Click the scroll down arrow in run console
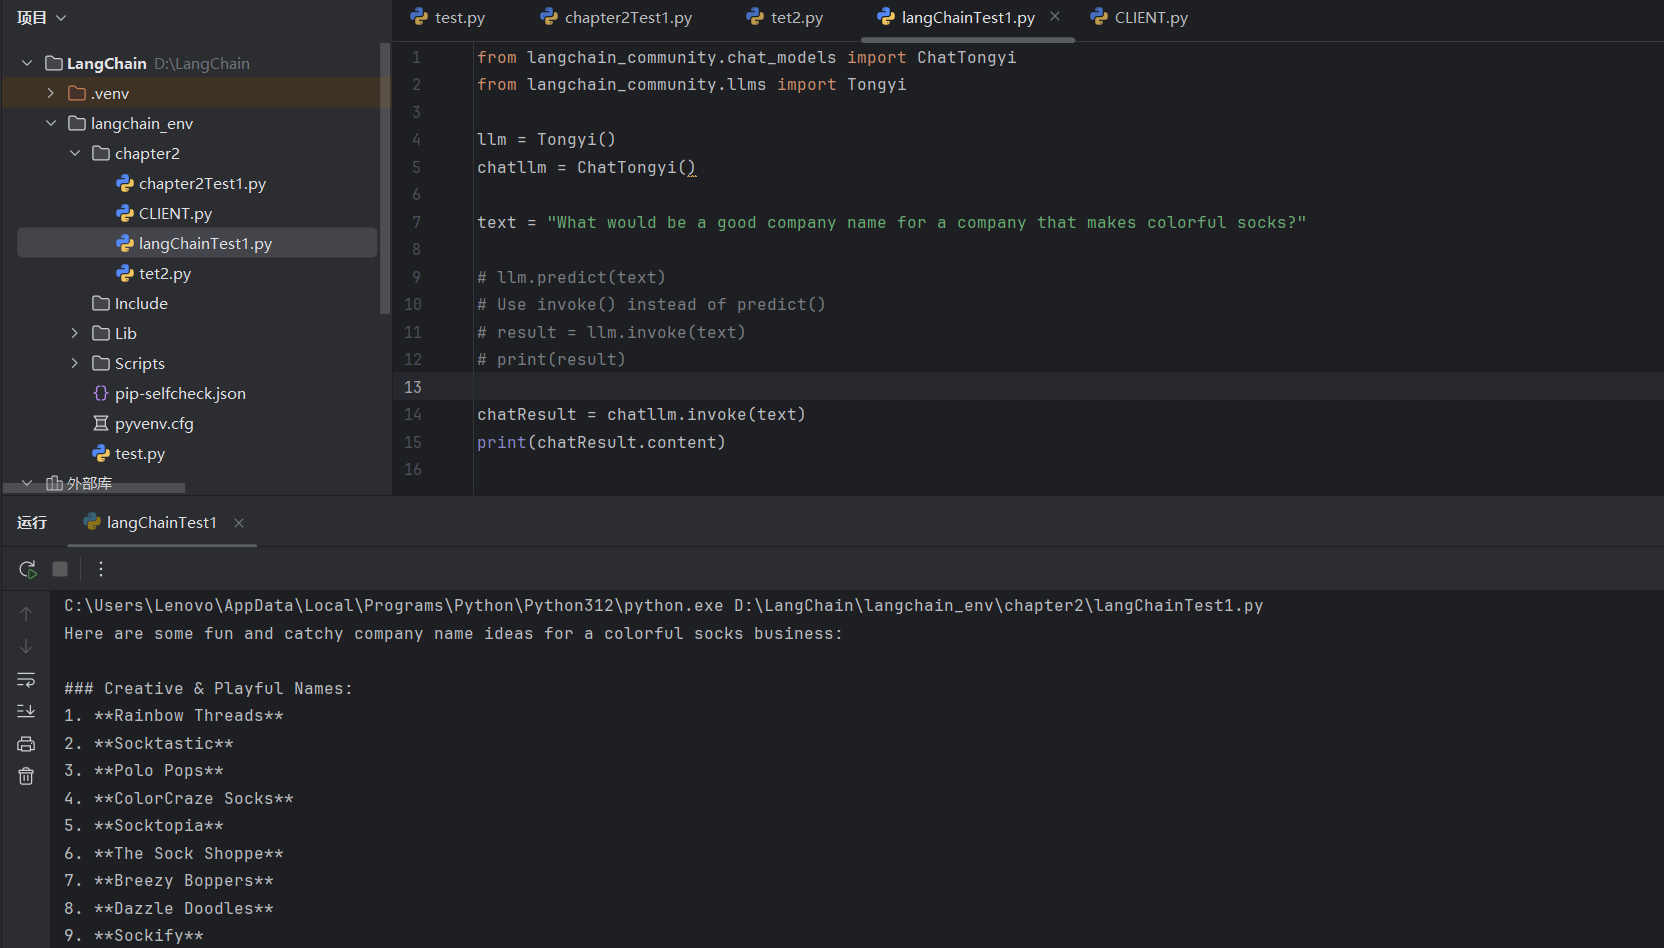Viewport: 1664px width, 948px height. (26, 646)
